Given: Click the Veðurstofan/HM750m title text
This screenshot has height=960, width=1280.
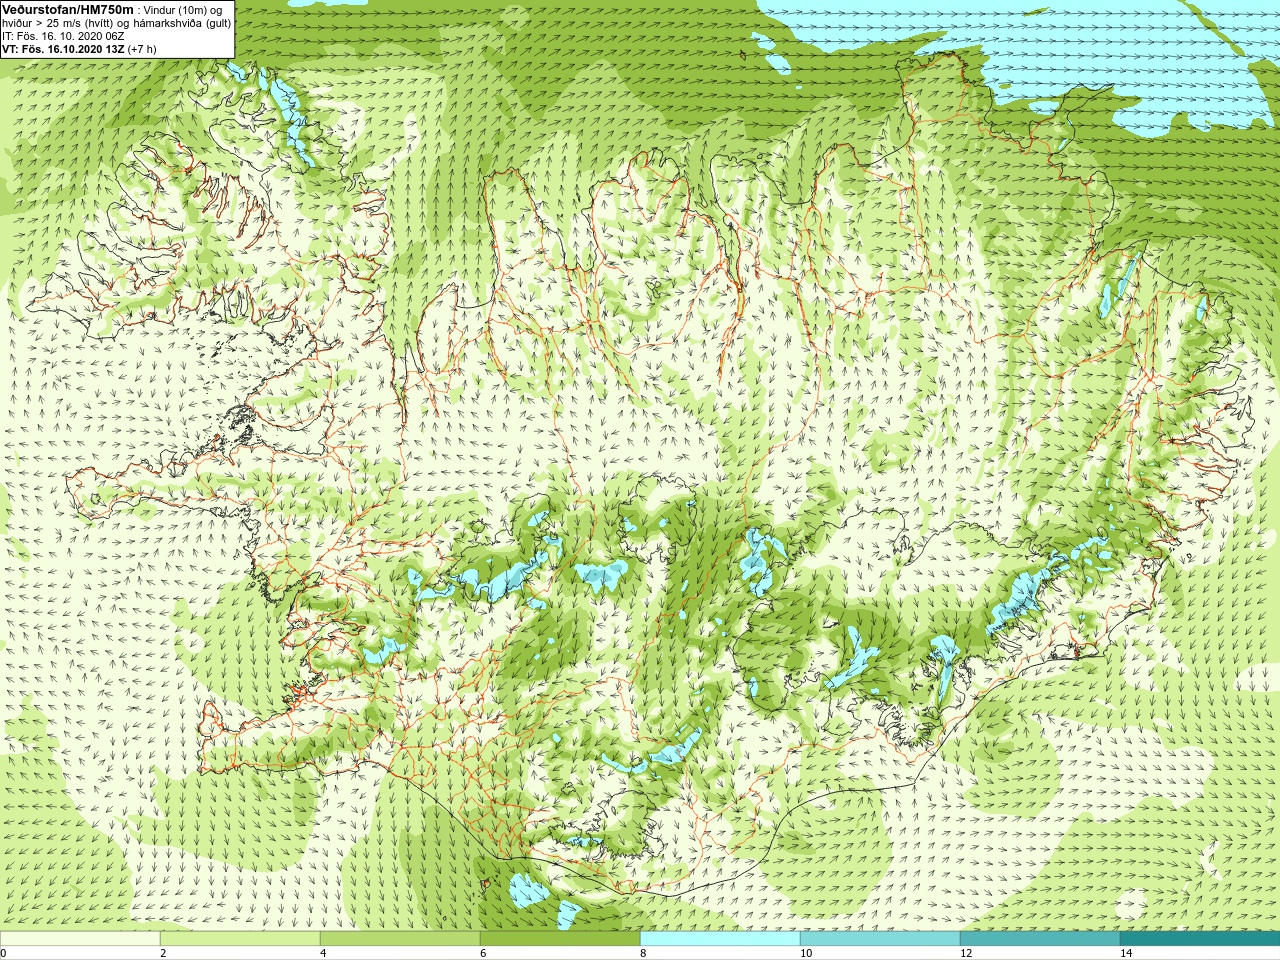Looking at the screenshot, I should (68, 9).
